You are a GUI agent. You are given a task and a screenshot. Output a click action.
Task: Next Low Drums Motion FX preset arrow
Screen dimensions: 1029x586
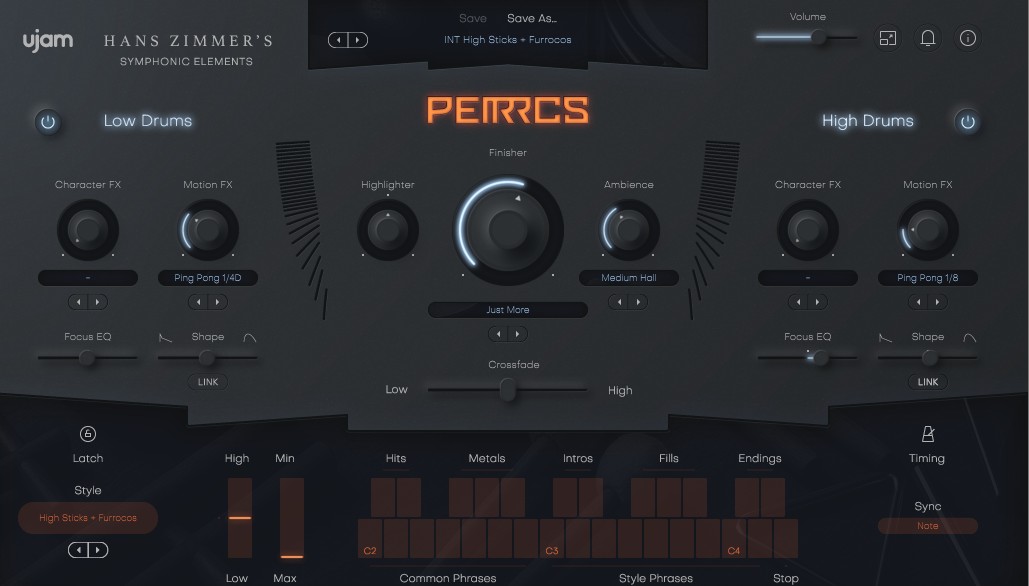pyautogui.click(x=218, y=302)
